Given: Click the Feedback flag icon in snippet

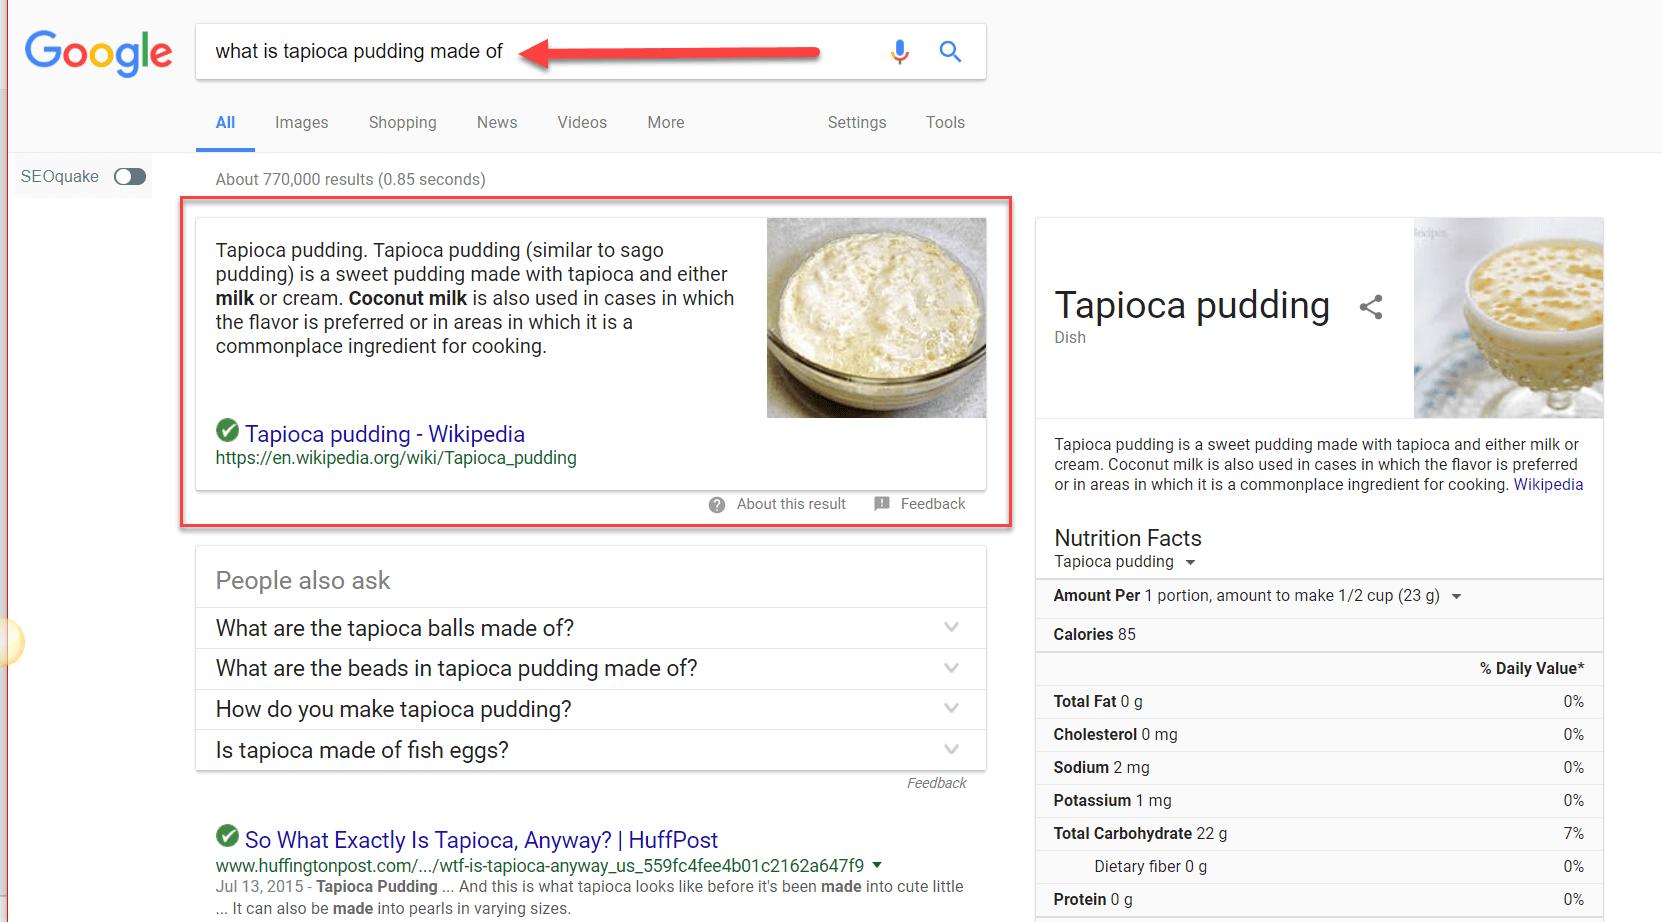Looking at the screenshot, I should (x=882, y=504).
